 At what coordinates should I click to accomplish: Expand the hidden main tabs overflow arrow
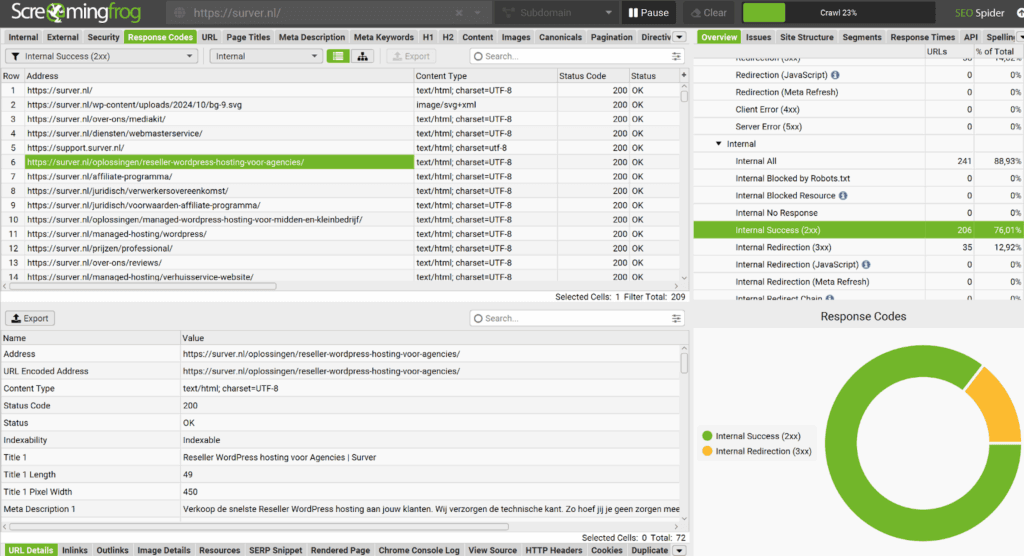point(679,37)
